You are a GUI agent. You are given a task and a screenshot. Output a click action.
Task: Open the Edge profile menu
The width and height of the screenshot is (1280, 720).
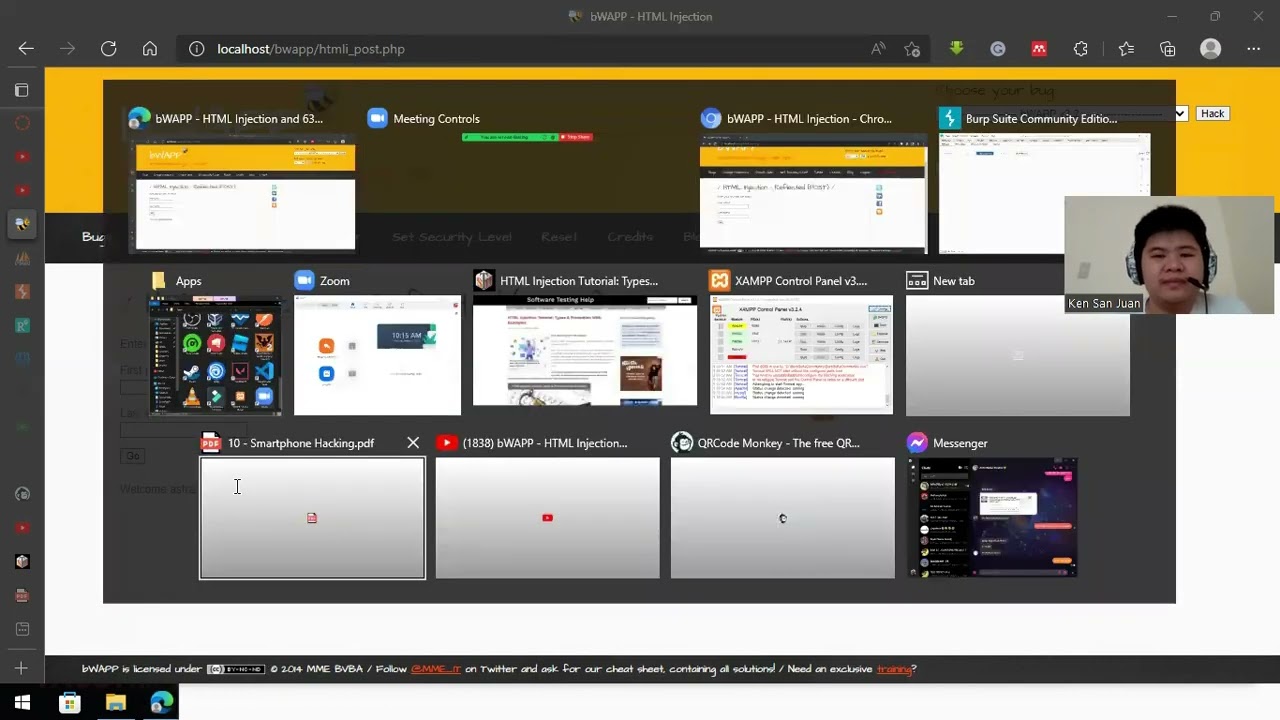[1211, 49]
